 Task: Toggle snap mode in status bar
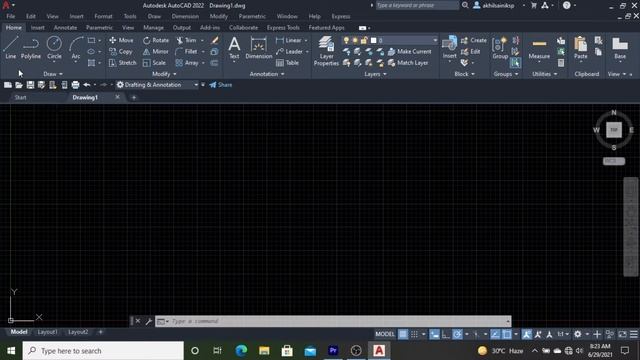[414, 334]
